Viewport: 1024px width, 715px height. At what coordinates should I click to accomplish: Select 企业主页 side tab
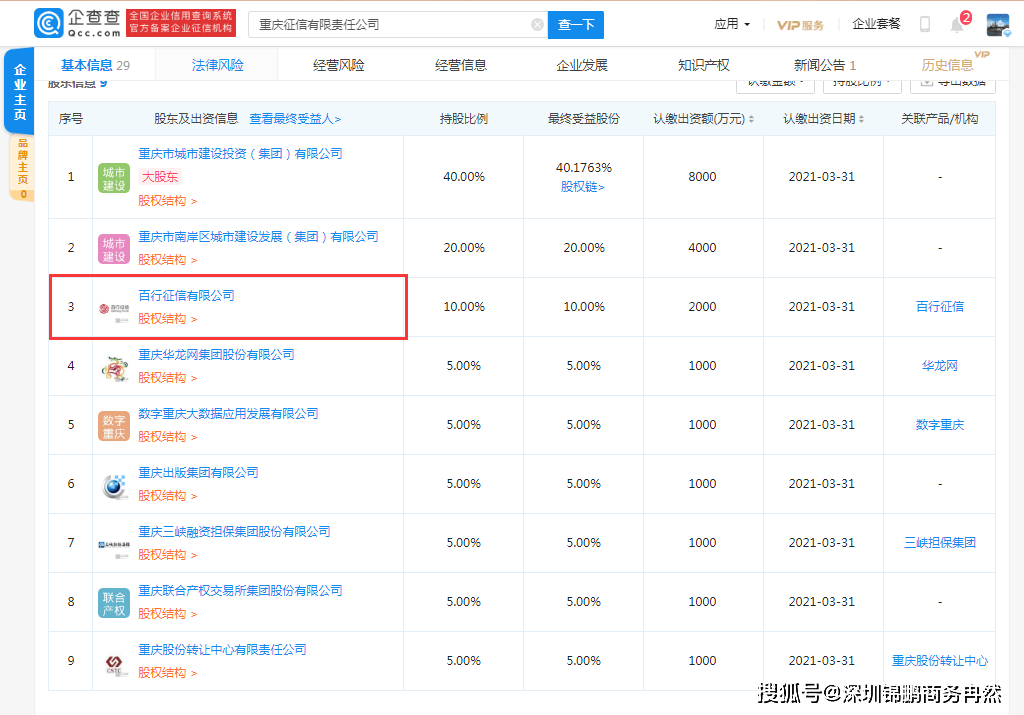tap(20, 91)
